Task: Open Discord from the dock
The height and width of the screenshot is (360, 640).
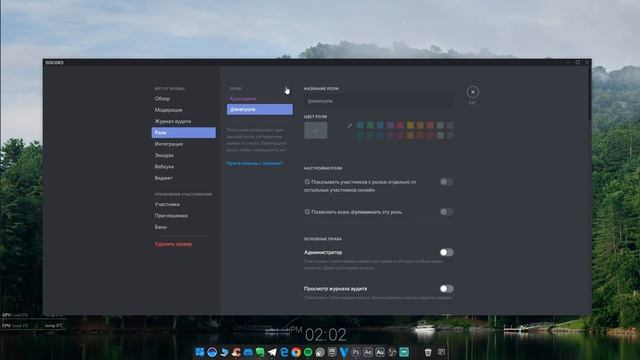Action: [x=248, y=352]
